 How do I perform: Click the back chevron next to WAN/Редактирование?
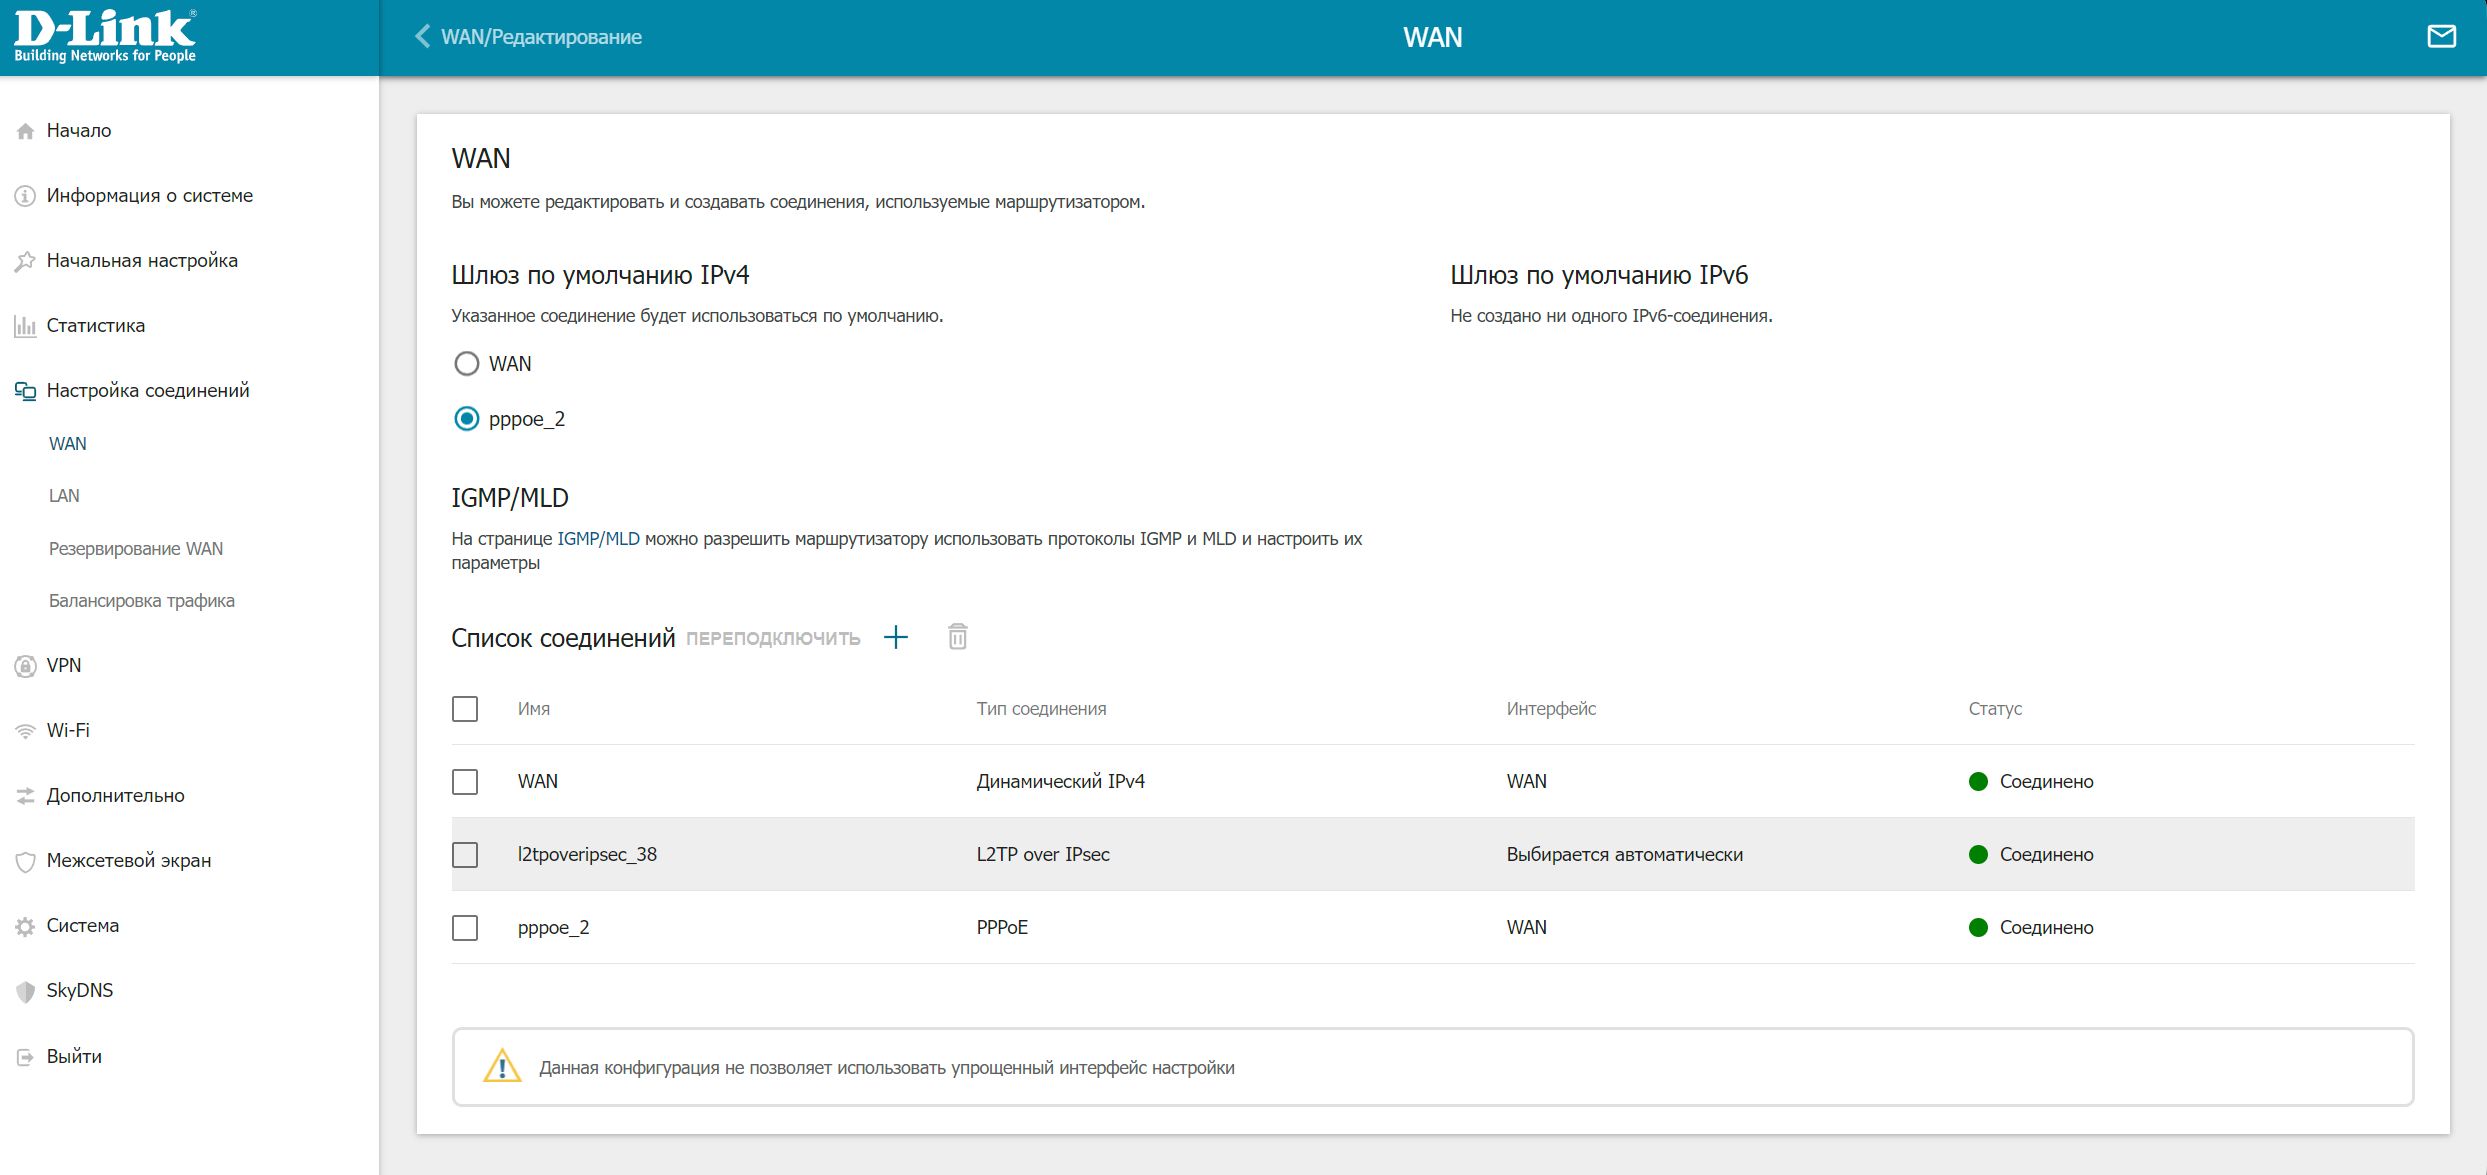click(423, 37)
